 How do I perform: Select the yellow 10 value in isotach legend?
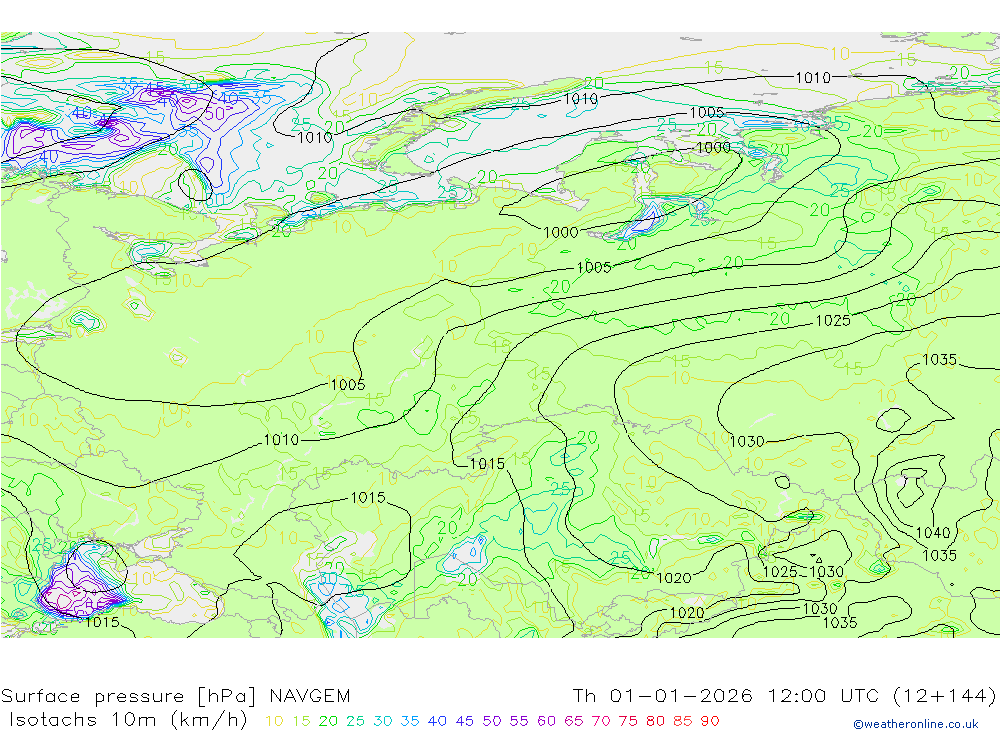pyautogui.click(x=274, y=721)
